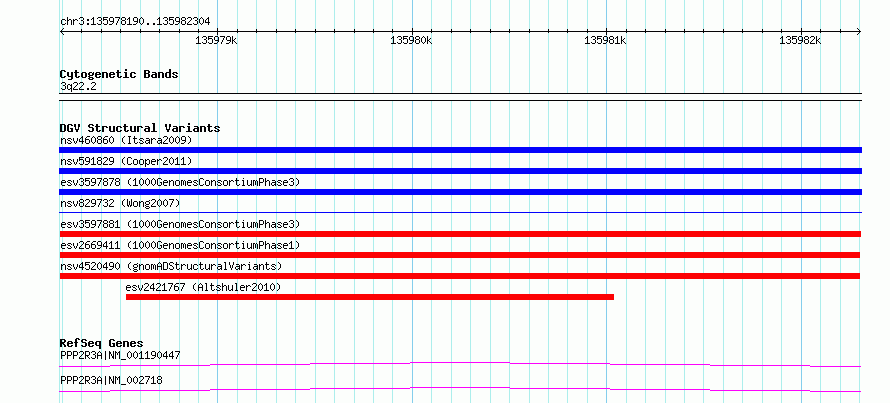Click PPP2R3A|NM_001190447 gene label

120,355
